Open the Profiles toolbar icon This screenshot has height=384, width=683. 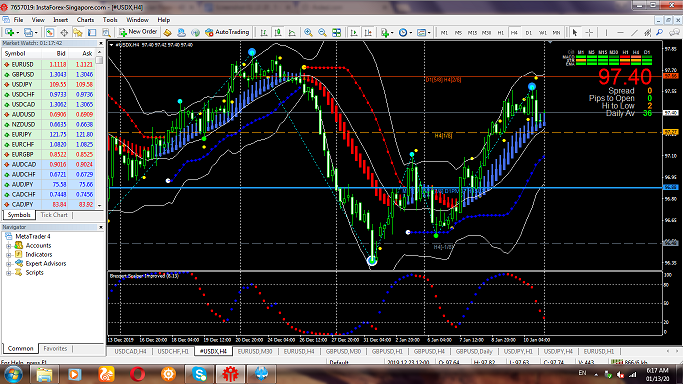click(x=28, y=33)
